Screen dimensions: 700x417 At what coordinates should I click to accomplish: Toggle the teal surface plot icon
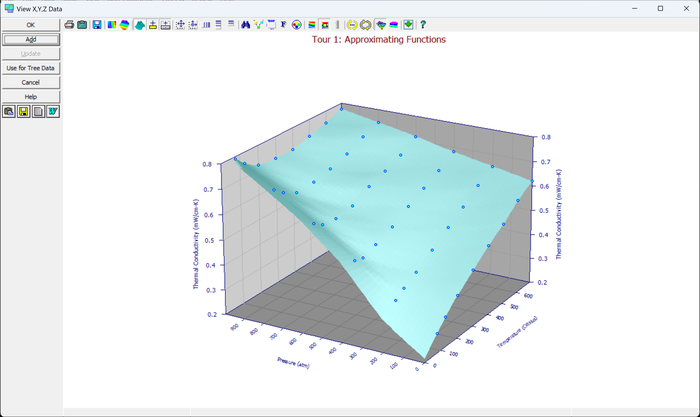coord(140,25)
